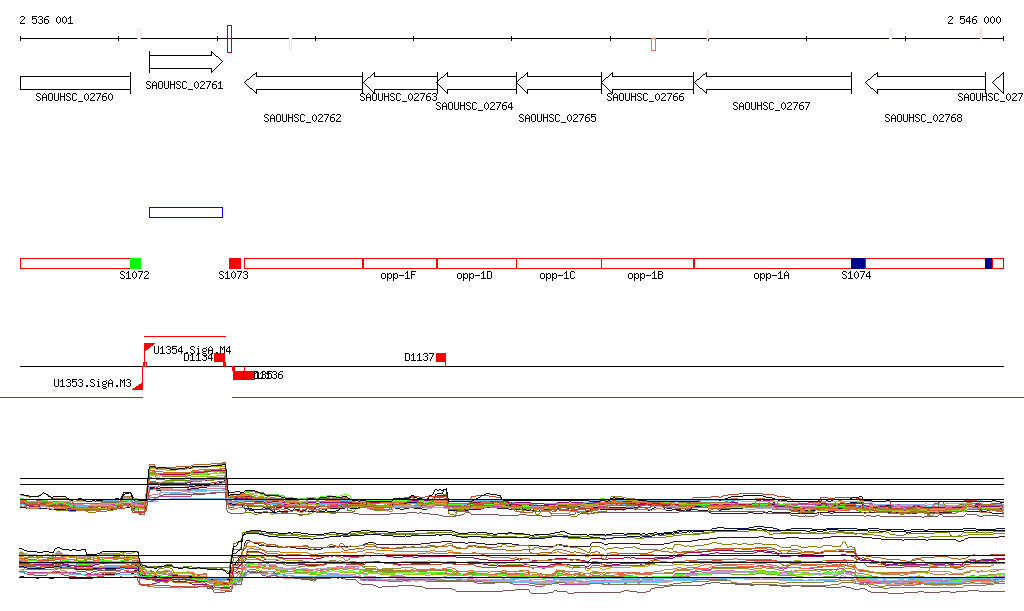This screenshot has height=611, width=1024.
Task: Click the SAOUHSC_02768 gene arrow
Action: (x=924, y=83)
